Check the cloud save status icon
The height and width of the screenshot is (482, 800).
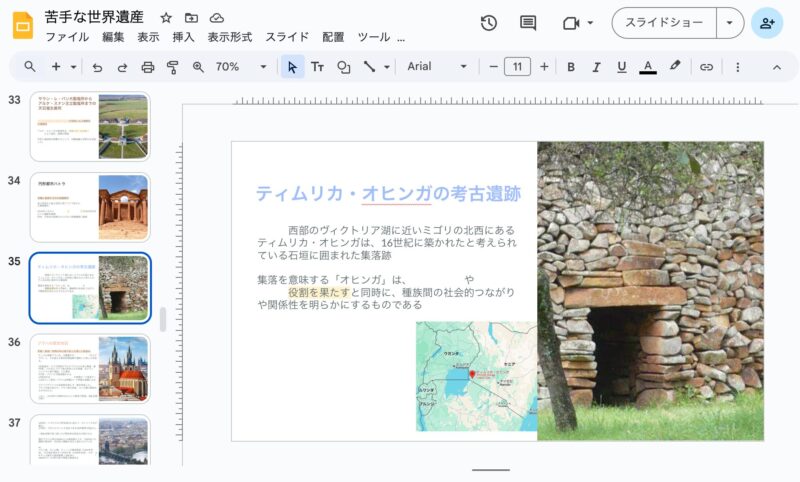[x=217, y=18]
